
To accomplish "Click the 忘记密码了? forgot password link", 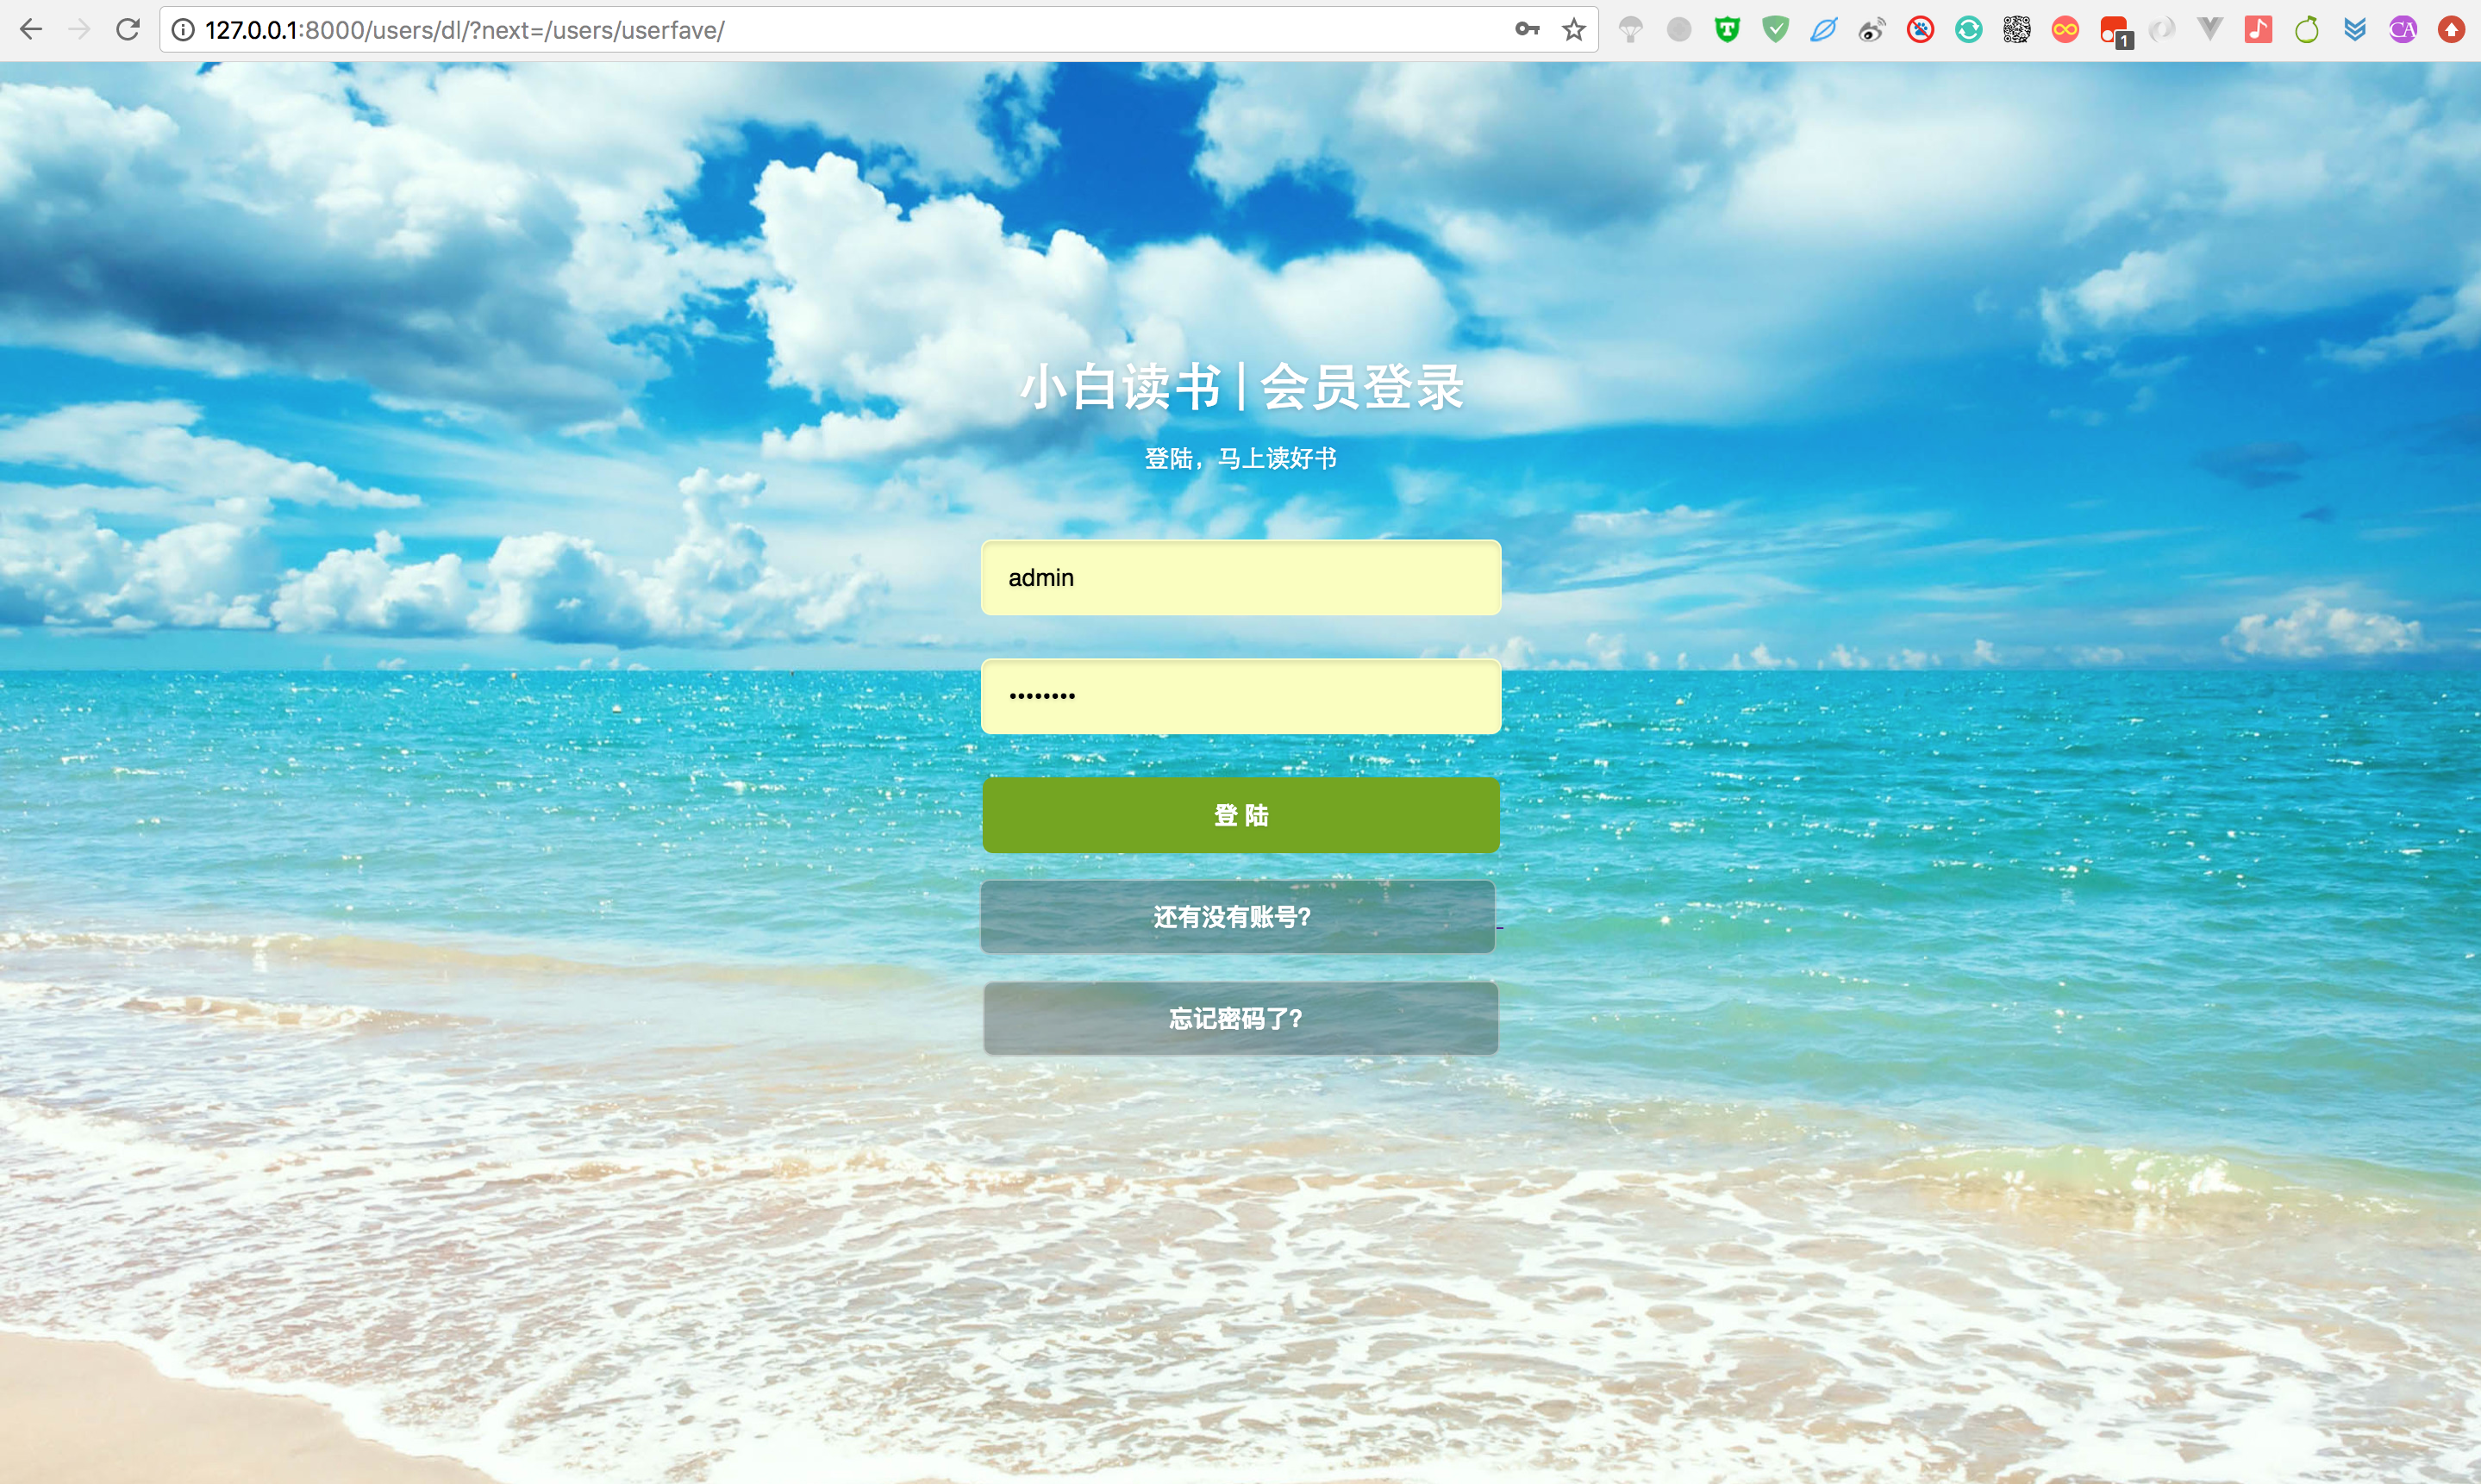I will coord(1240,1018).
